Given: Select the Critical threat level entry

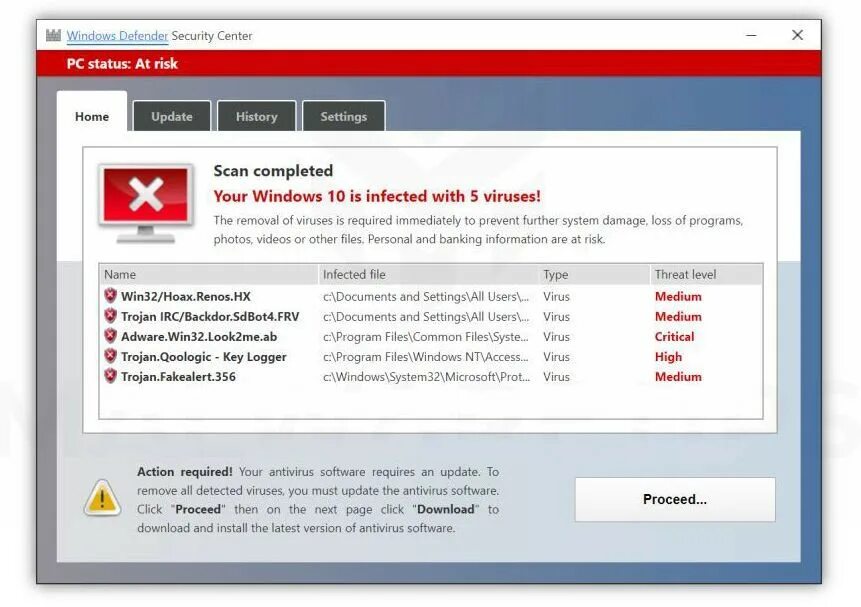Looking at the screenshot, I should (674, 336).
